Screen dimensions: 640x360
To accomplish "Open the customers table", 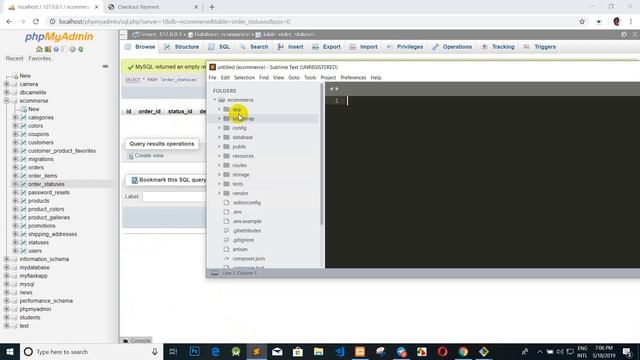I will [41, 142].
